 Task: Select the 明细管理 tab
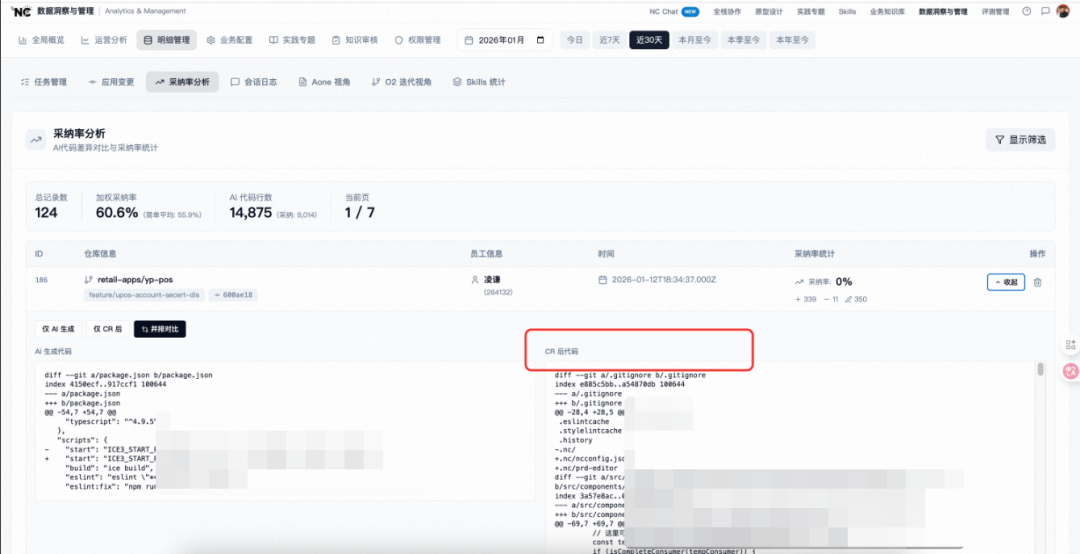(x=167, y=40)
